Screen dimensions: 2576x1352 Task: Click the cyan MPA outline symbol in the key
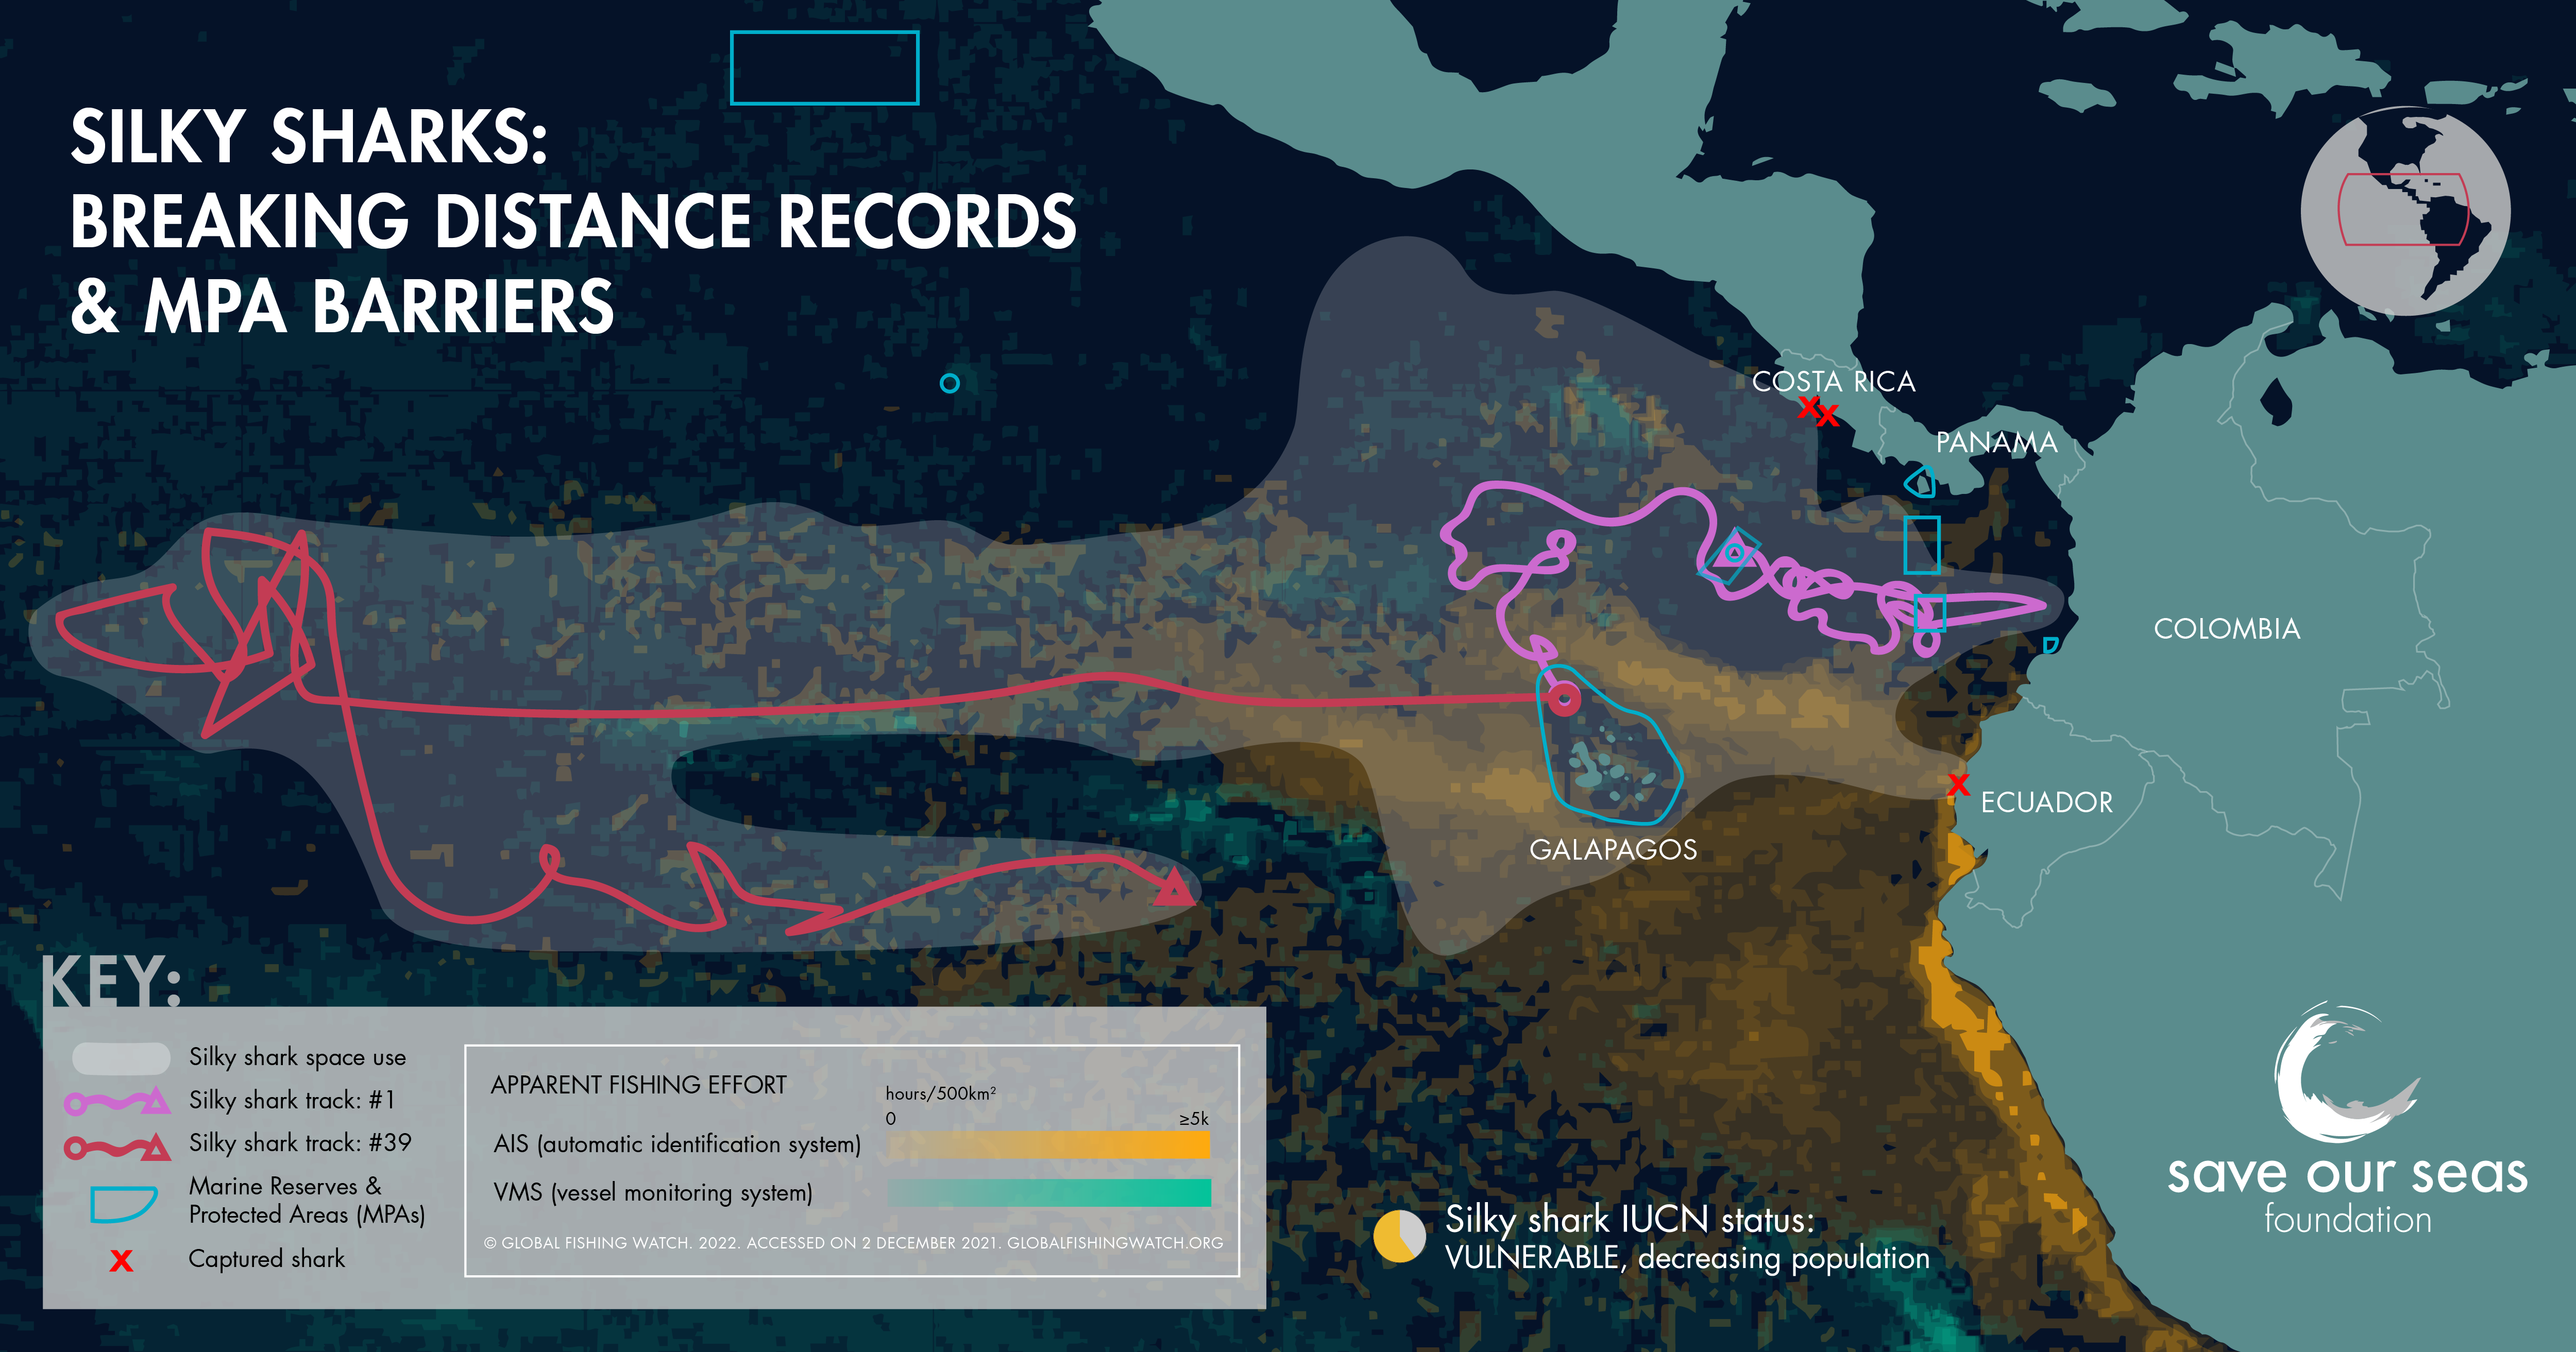point(123,1204)
